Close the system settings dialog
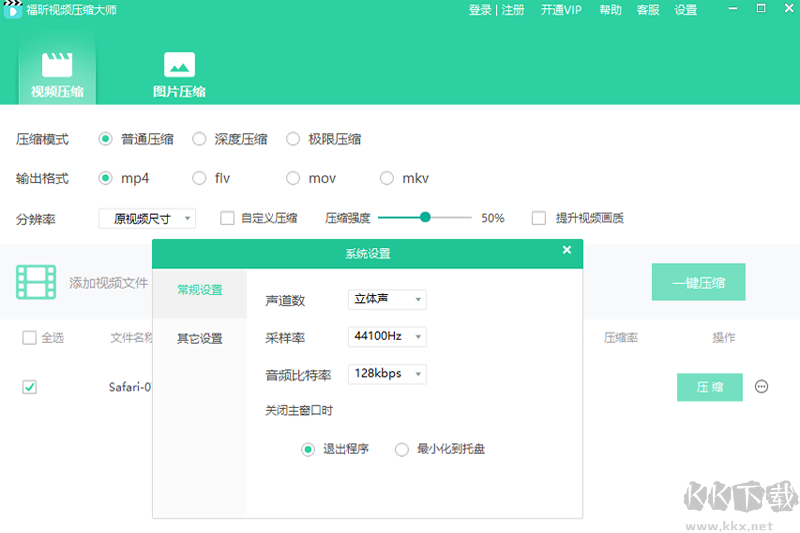The width and height of the screenshot is (800, 533). (x=567, y=251)
